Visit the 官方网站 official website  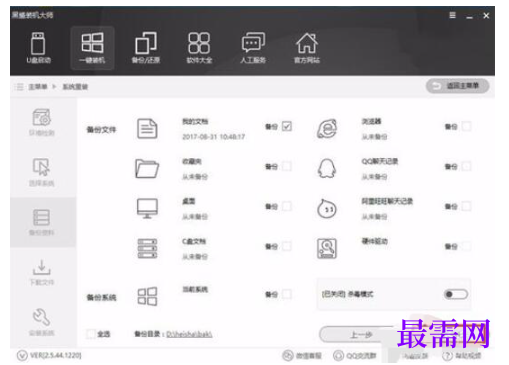pyautogui.click(x=307, y=48)
